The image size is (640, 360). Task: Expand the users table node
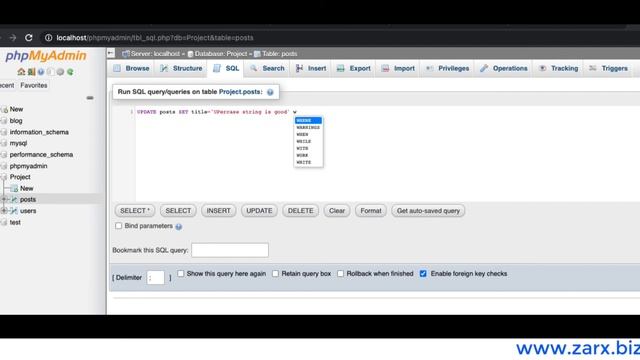4,211
